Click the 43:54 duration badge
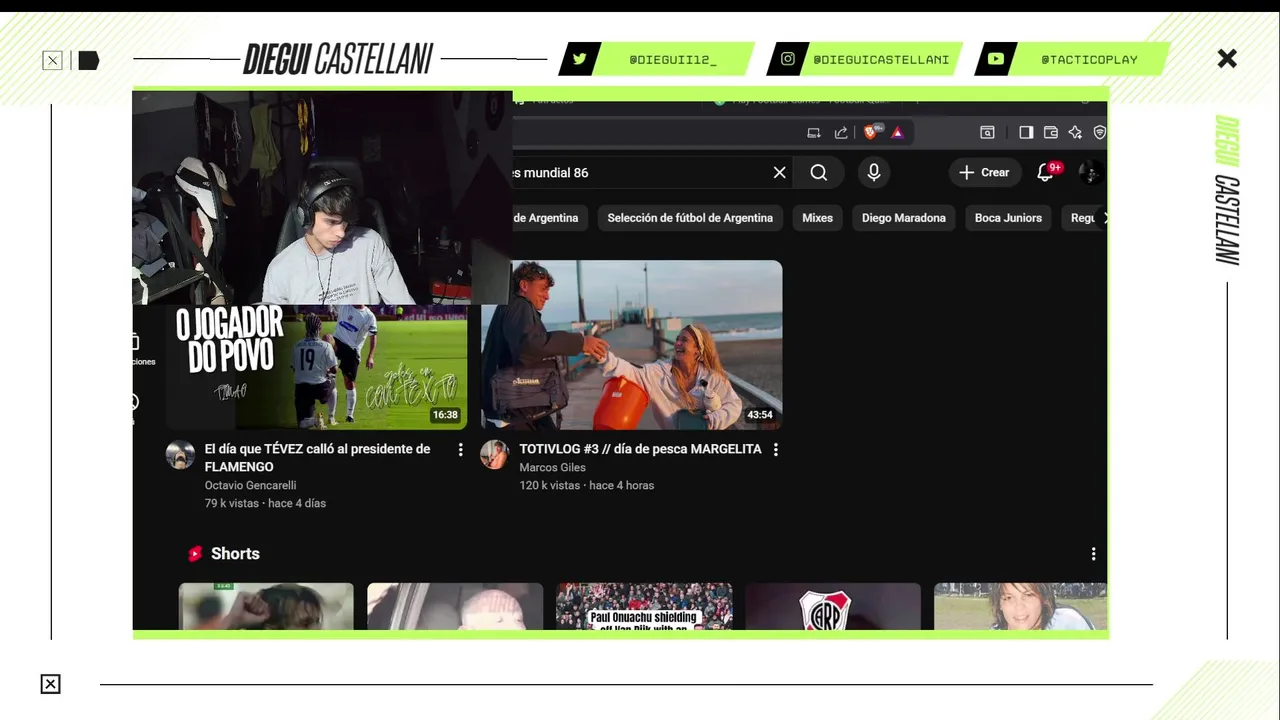The image size is (1280, 720). pos(760,415)
